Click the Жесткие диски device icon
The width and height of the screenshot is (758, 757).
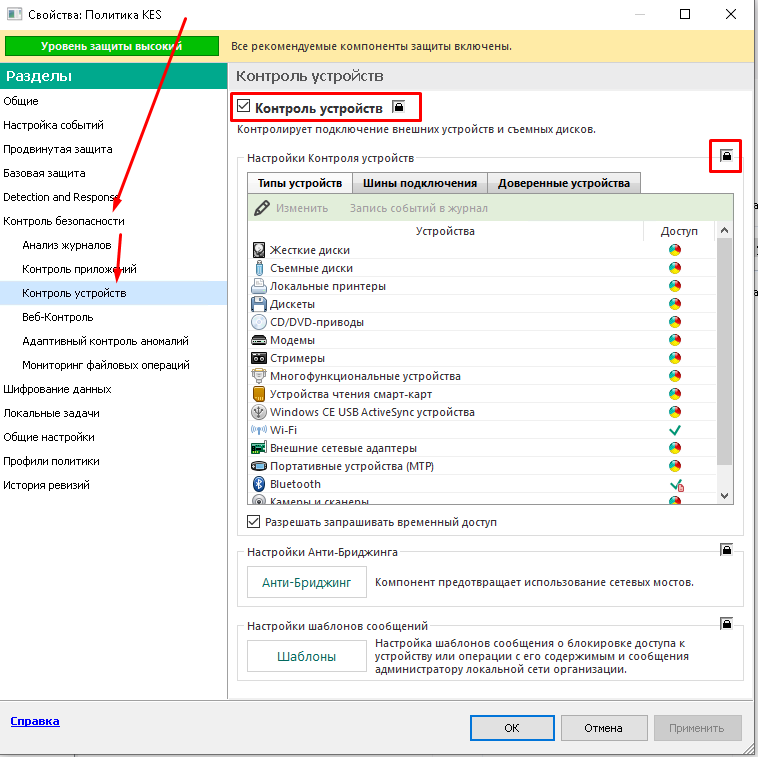pos(259,250)
